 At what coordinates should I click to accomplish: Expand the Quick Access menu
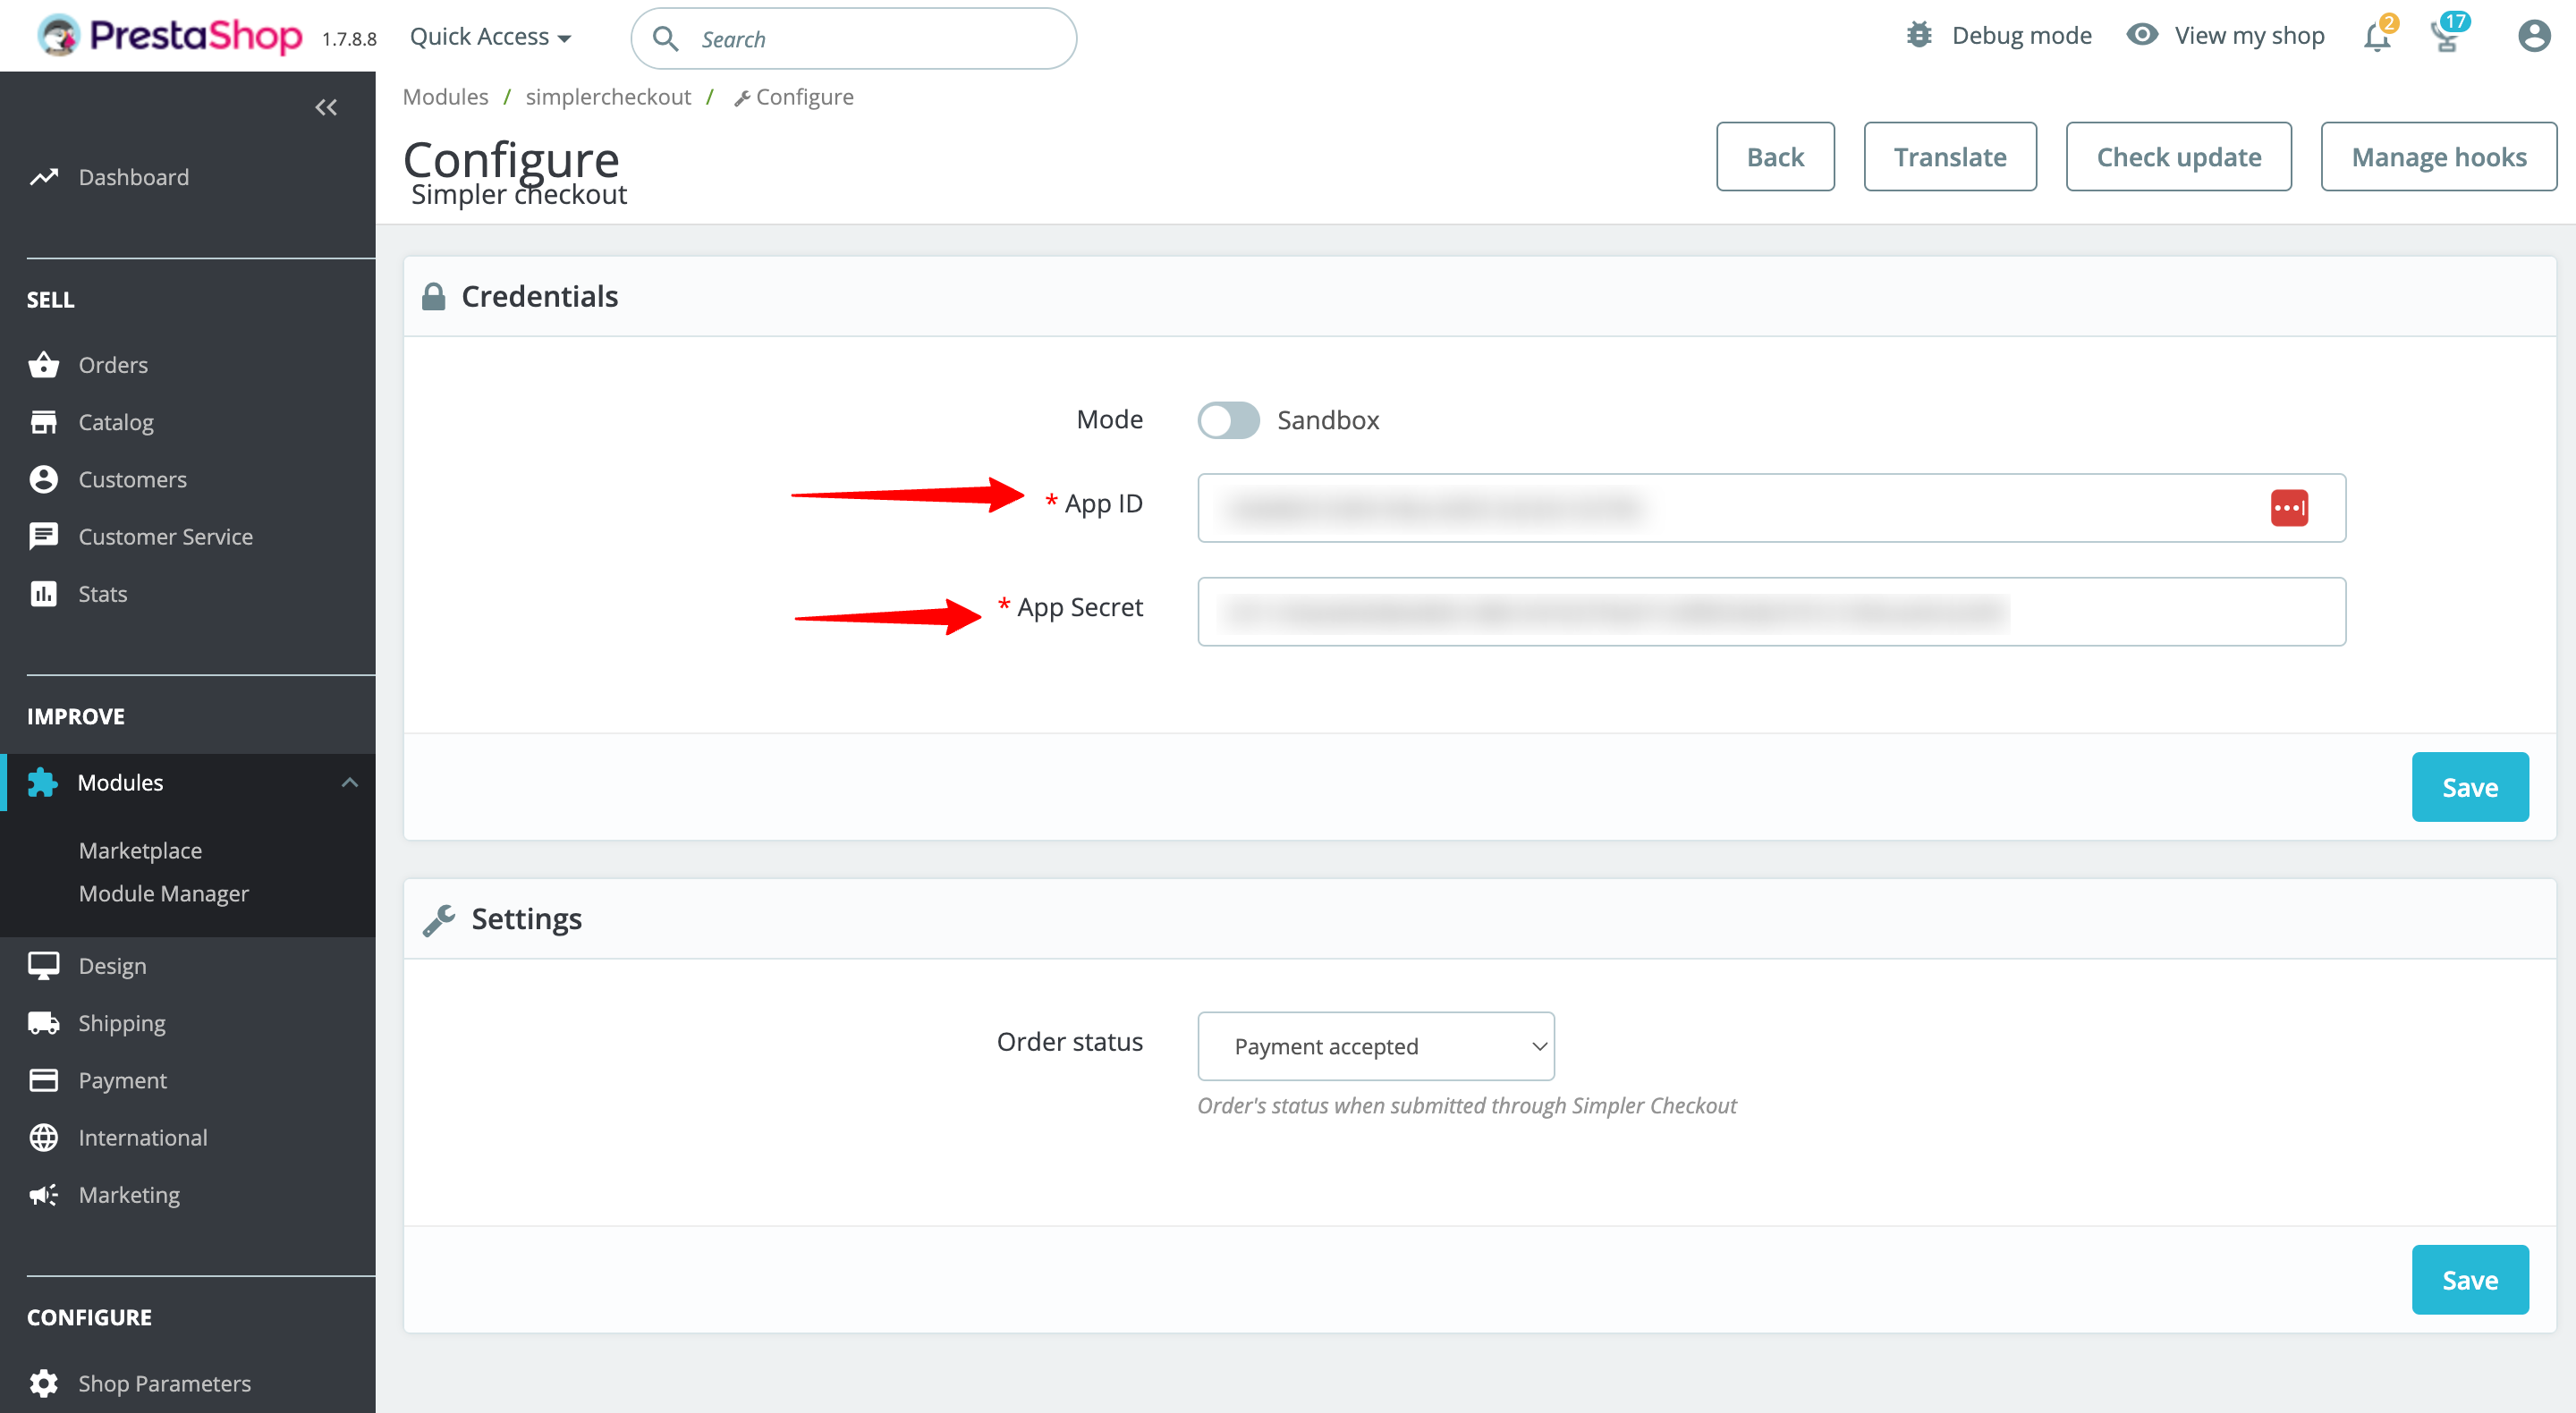click(x=490, y=37)
